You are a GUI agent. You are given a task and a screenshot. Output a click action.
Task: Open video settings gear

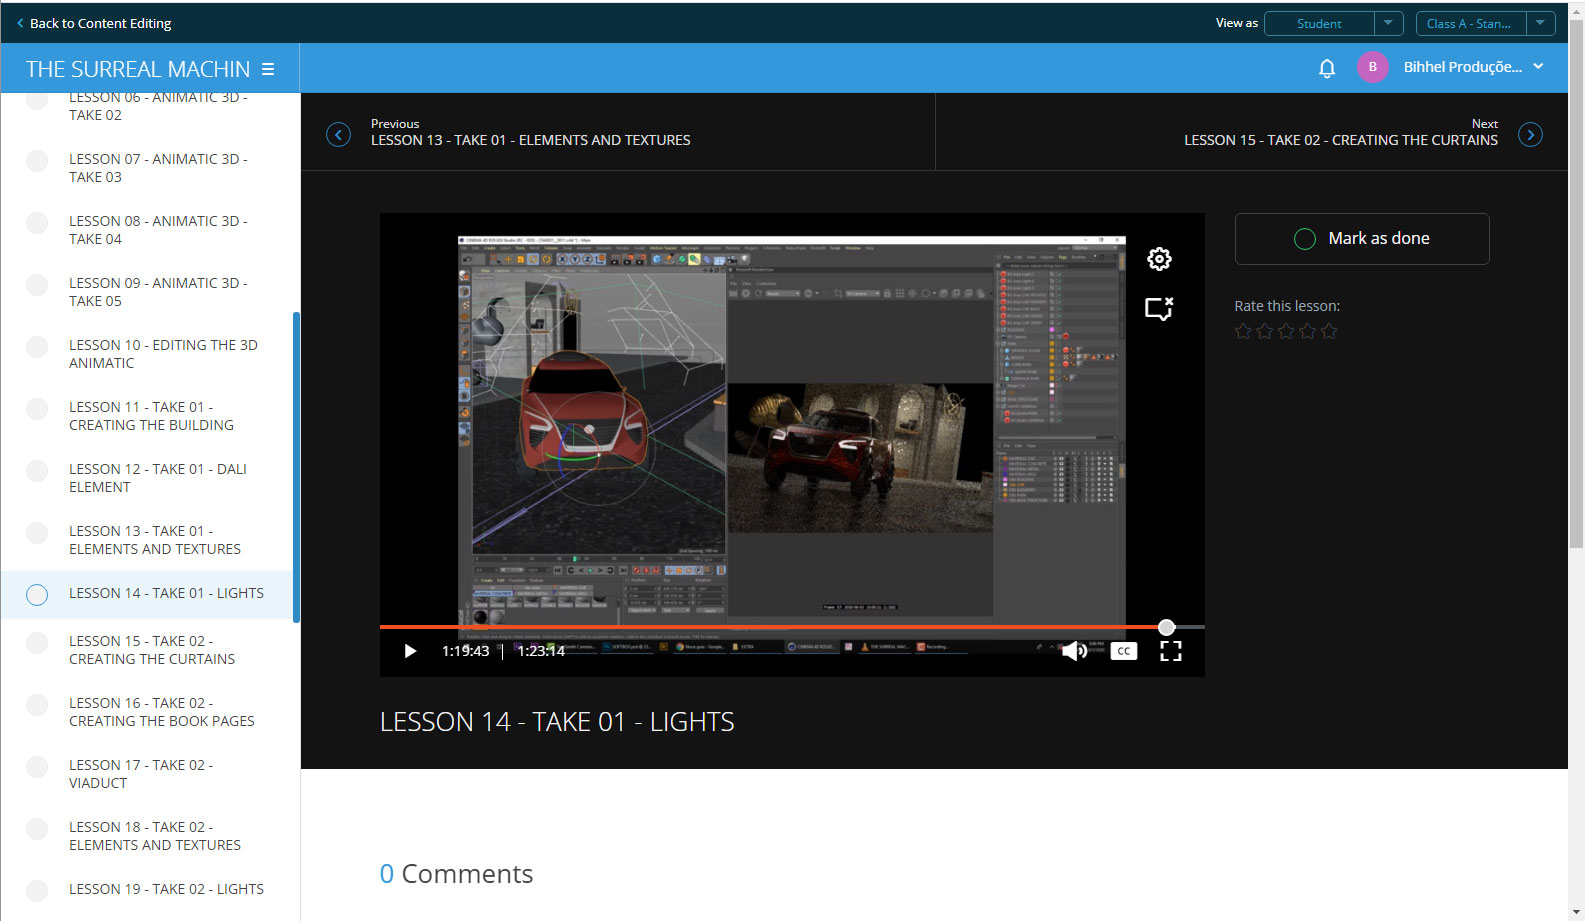(x=1159, y=259)
